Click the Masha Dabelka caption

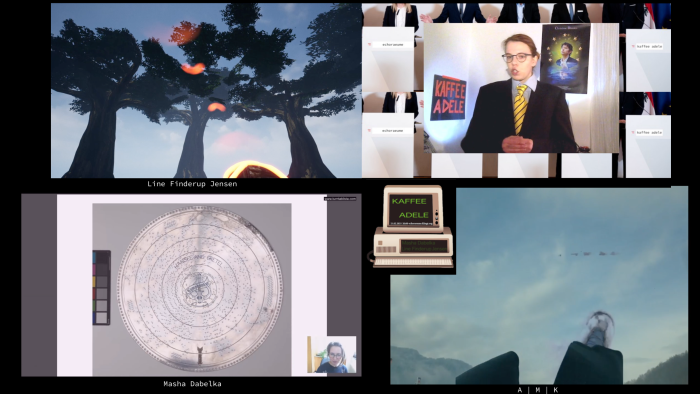click(x=192, y=384)
